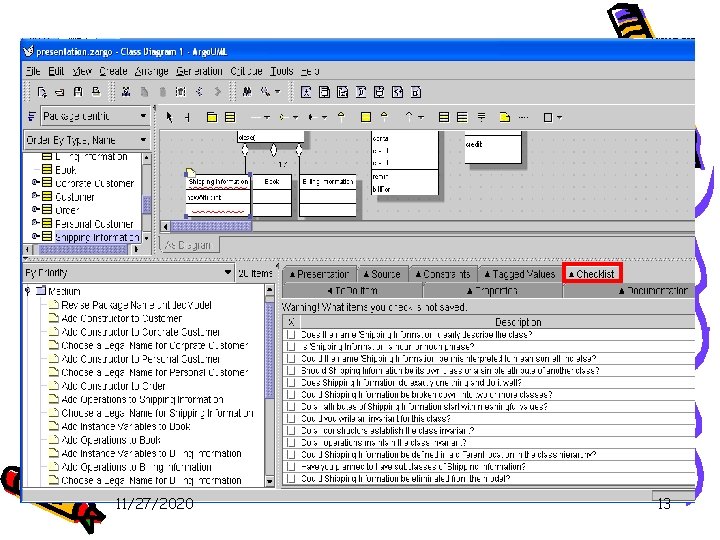The width and height of the screenshot is (720, 540).
Task: Check 'do exactly one thing and do it well' item
Action: [291, 382]
